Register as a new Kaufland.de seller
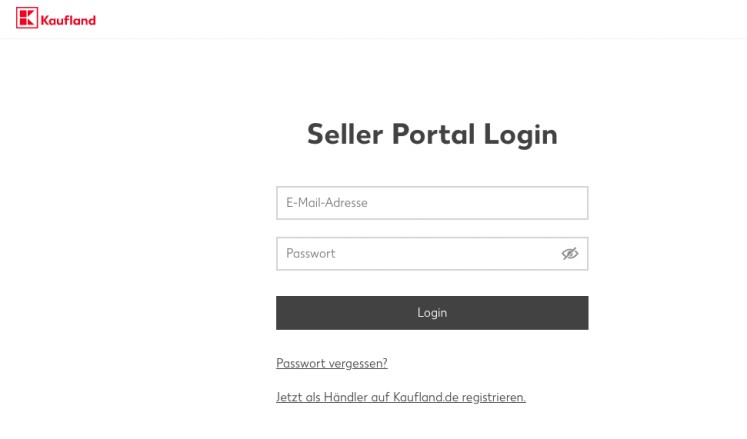 [x=401, y=397]
